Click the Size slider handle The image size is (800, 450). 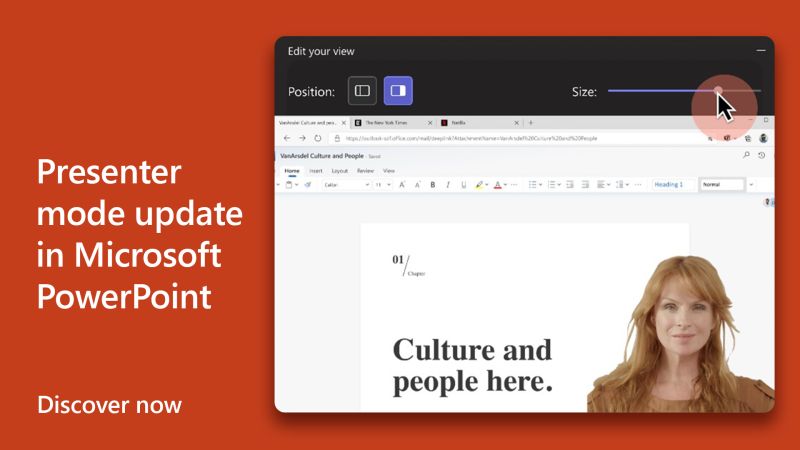coord(718,91)
